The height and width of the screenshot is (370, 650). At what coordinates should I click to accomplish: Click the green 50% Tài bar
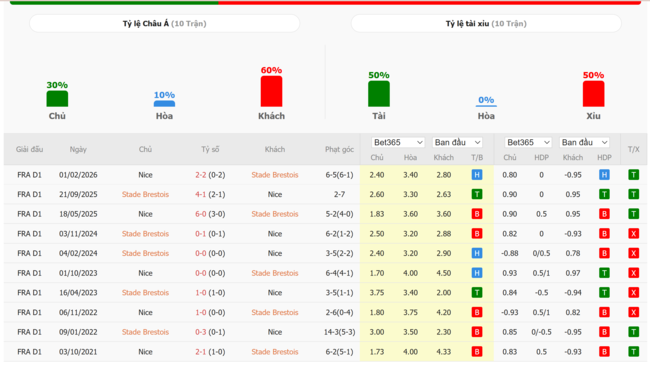tap(379, 94)
